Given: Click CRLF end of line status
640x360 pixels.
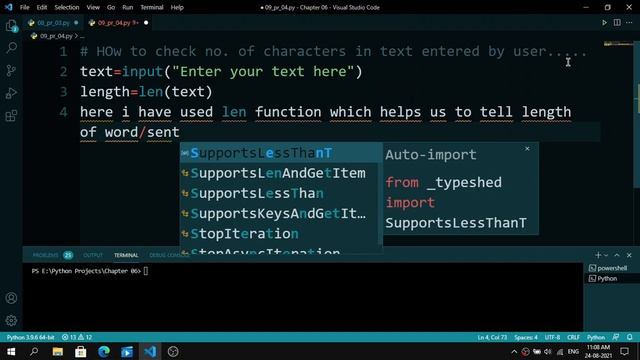Looking at the screenshot, I should pos(573,337).
